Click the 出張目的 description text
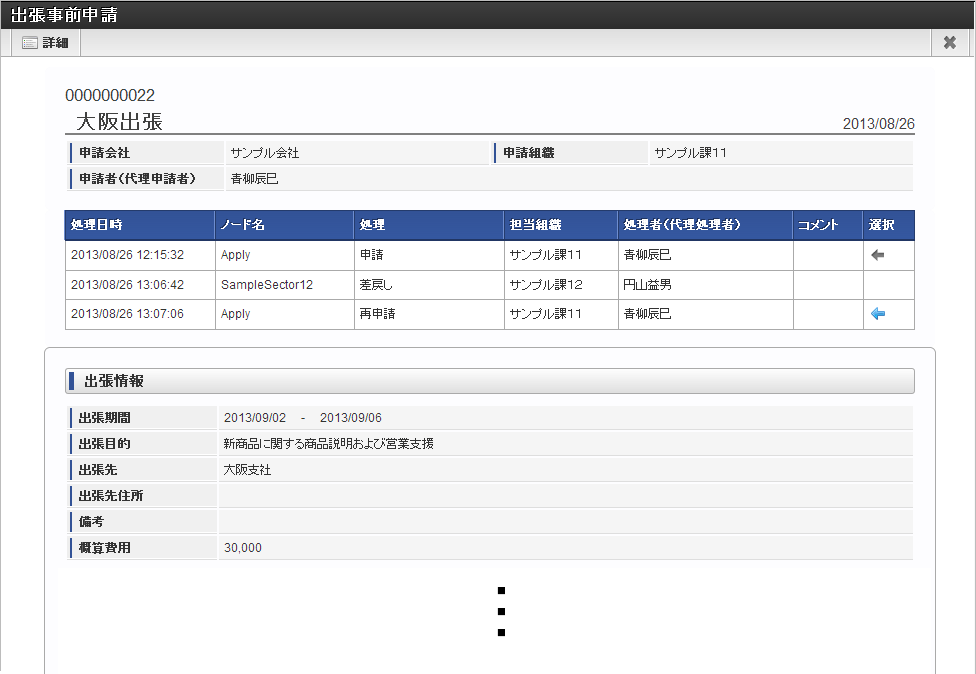Viewport: 976px width, 674px height. pyautogui.click(x=328, y=444)
